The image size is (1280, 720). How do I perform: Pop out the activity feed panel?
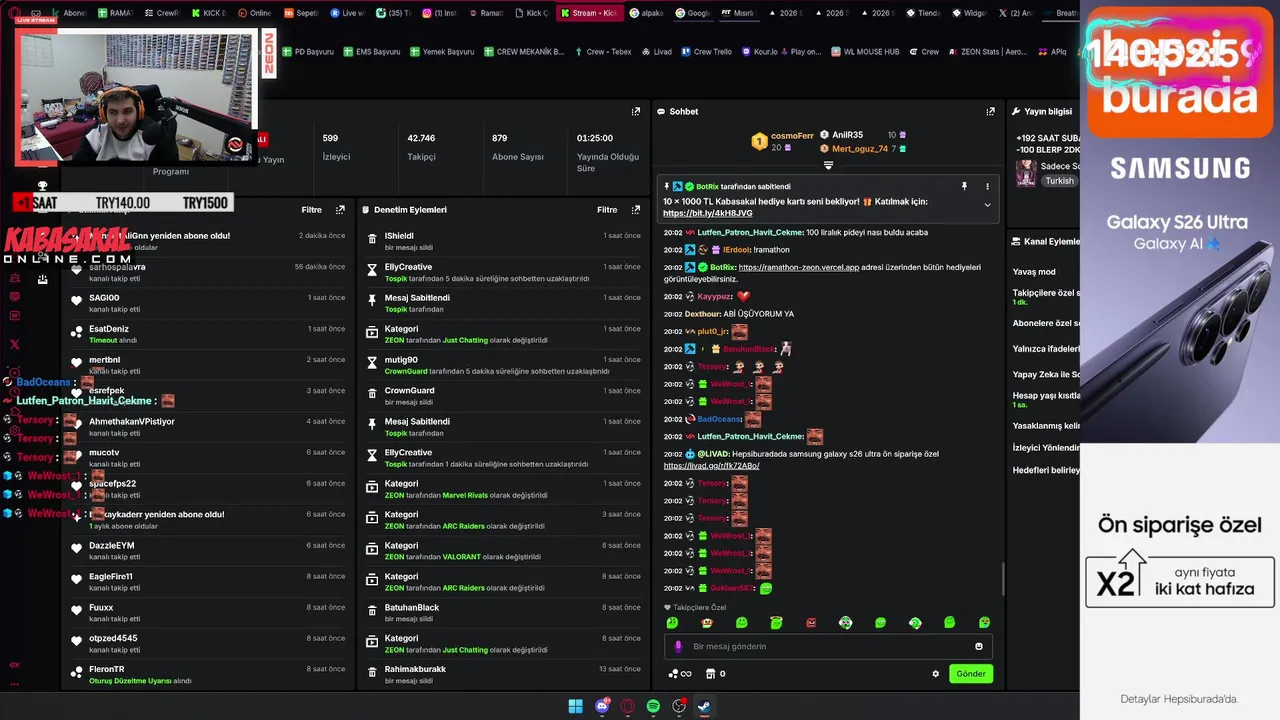pos(340,210)
